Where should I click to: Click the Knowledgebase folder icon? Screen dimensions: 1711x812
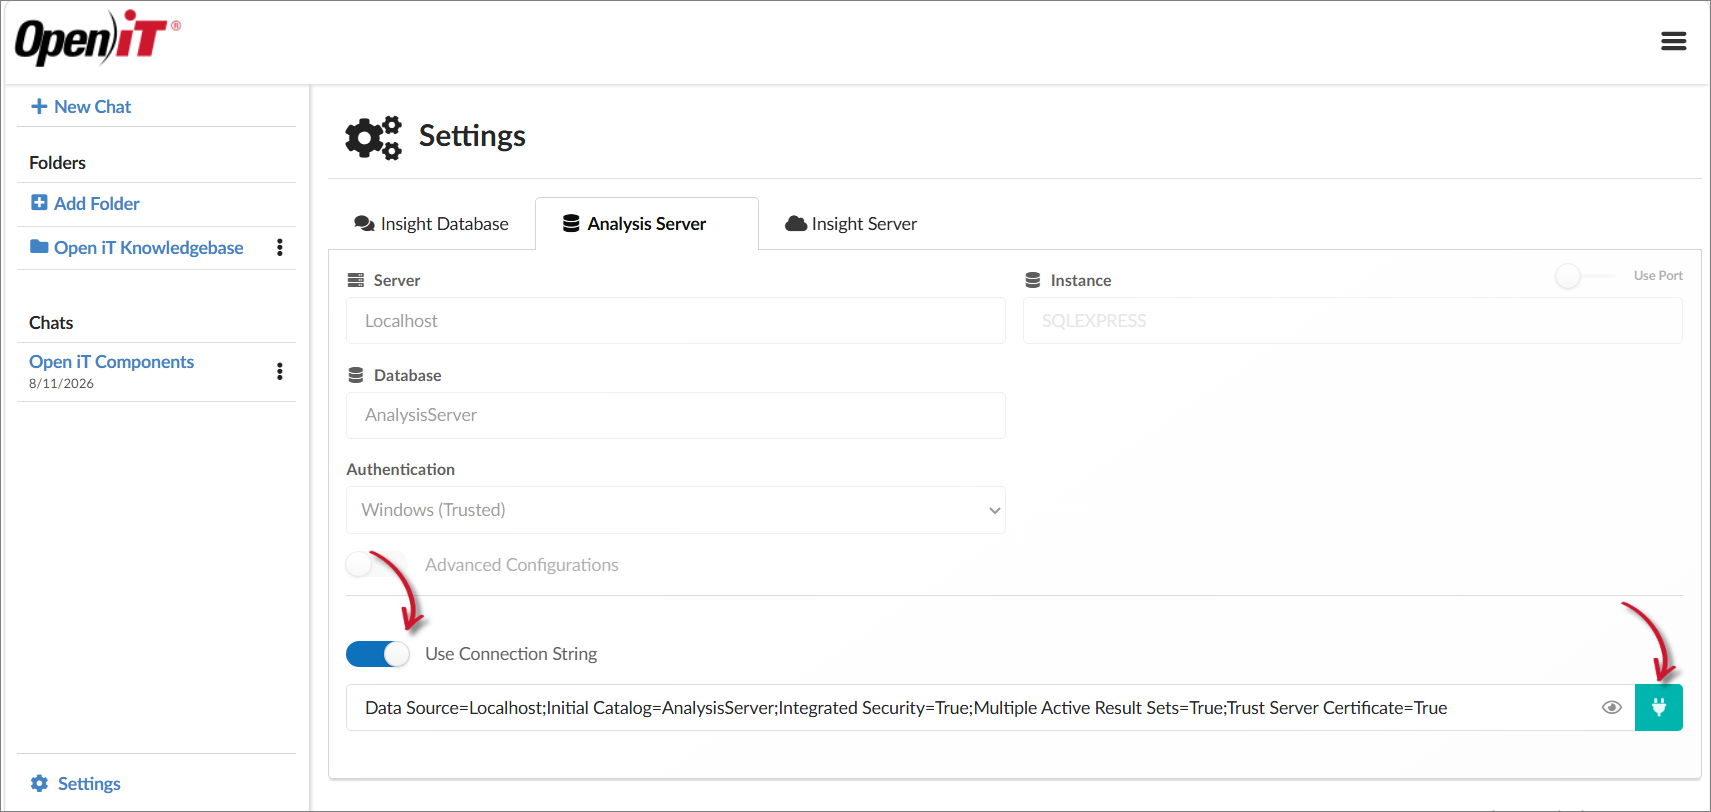(x=39, y=247)
